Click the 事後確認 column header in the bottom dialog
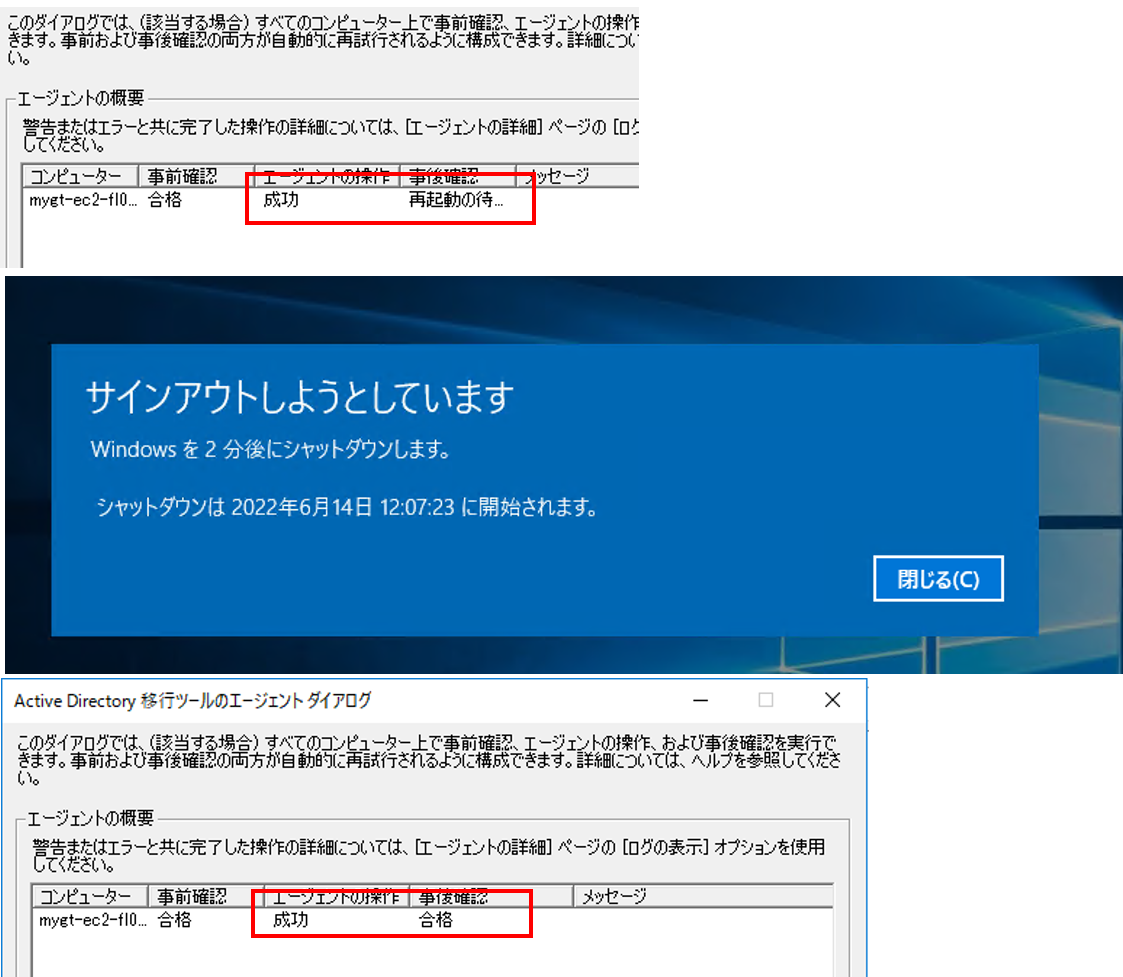 click(491, 896)
